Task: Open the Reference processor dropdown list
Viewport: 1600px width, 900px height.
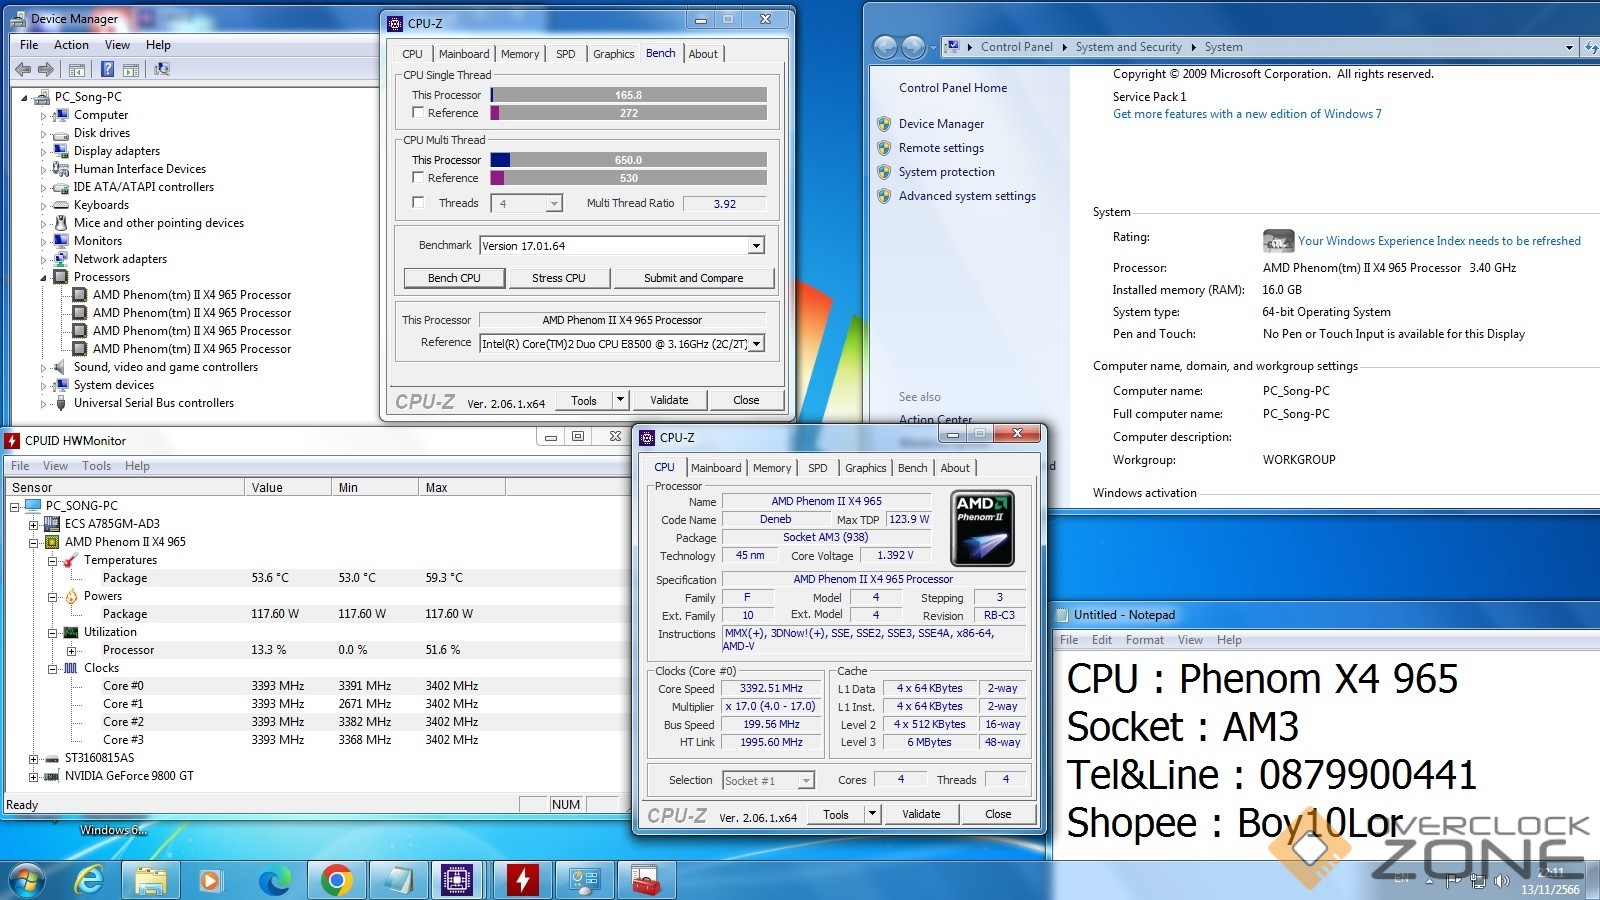Action: 756,343
